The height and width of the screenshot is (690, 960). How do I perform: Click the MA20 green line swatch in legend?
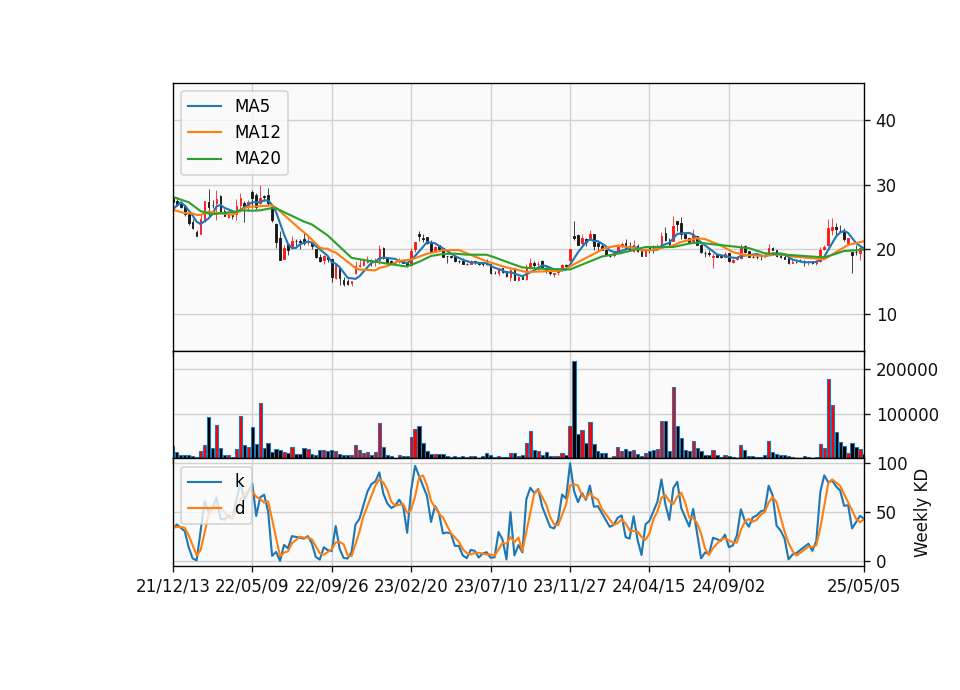tap(204, 158)
